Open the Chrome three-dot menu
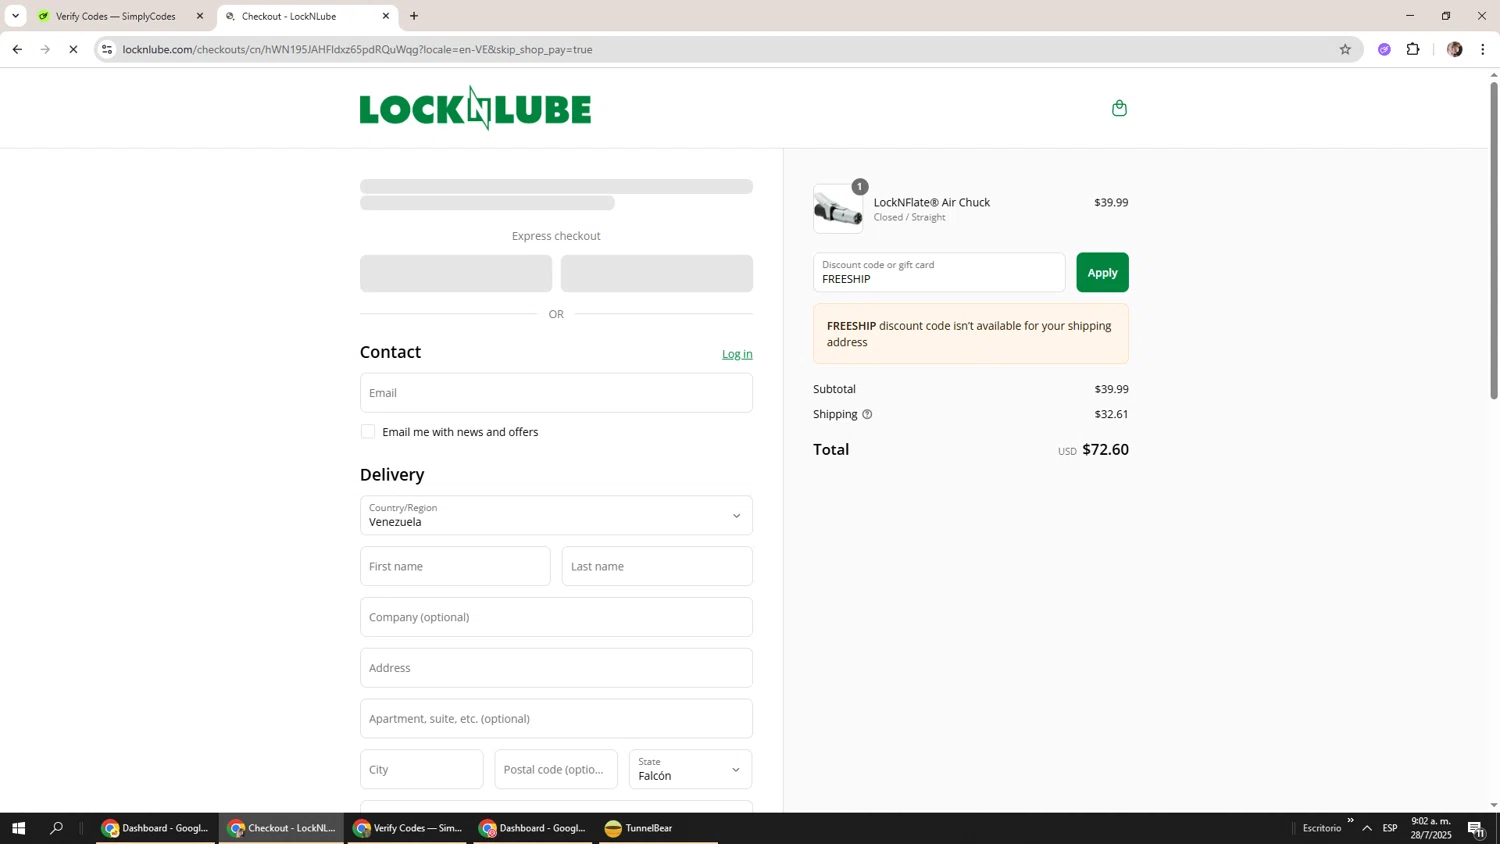This screenshot has width=1500, height=844. pos(1483,49)
